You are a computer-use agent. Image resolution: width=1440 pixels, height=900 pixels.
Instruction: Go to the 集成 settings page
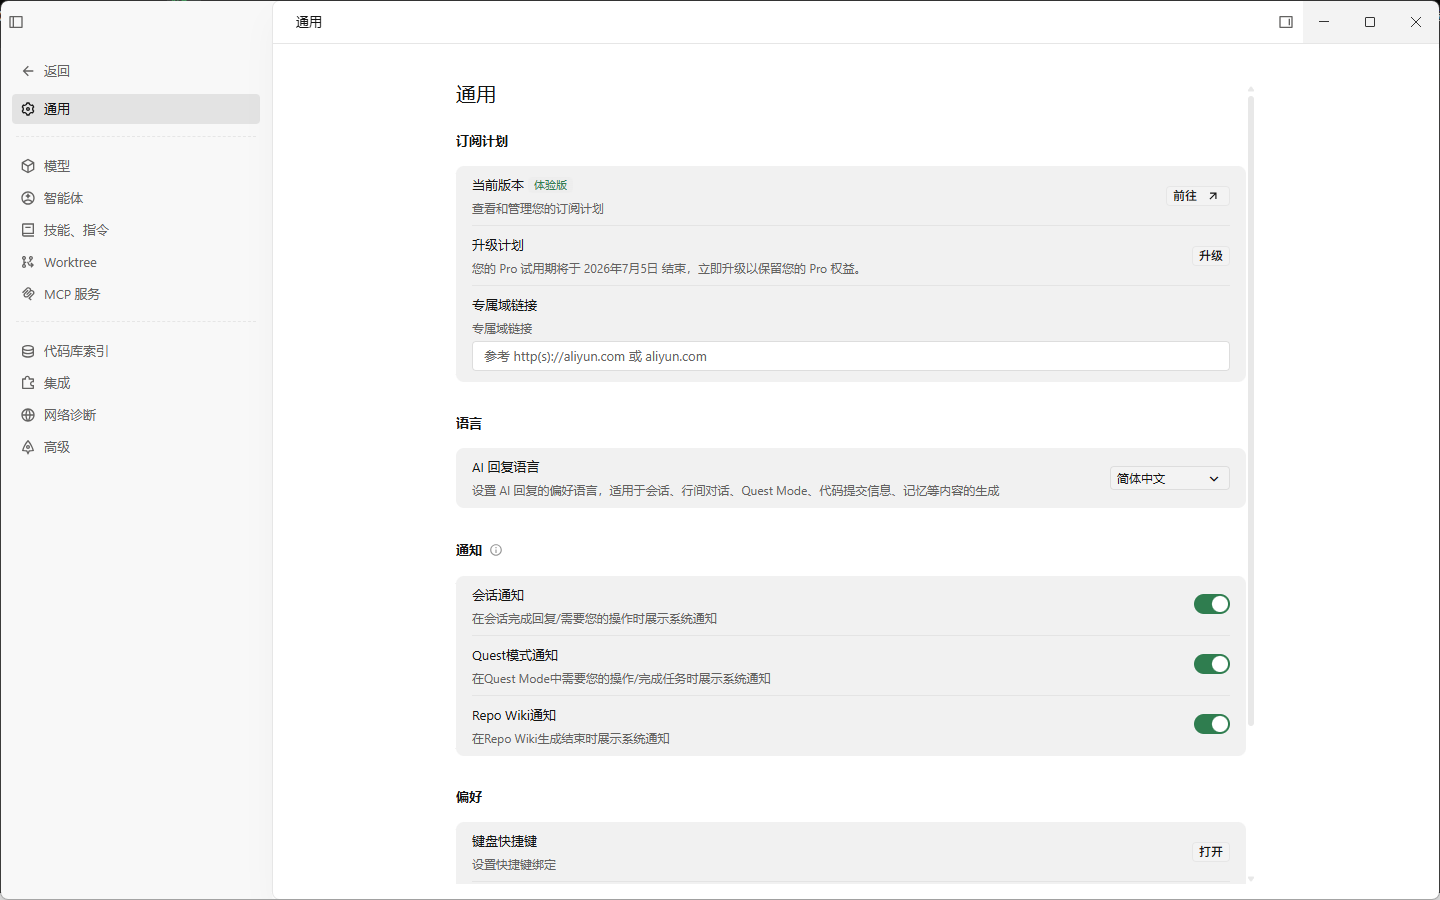[136, 383]
